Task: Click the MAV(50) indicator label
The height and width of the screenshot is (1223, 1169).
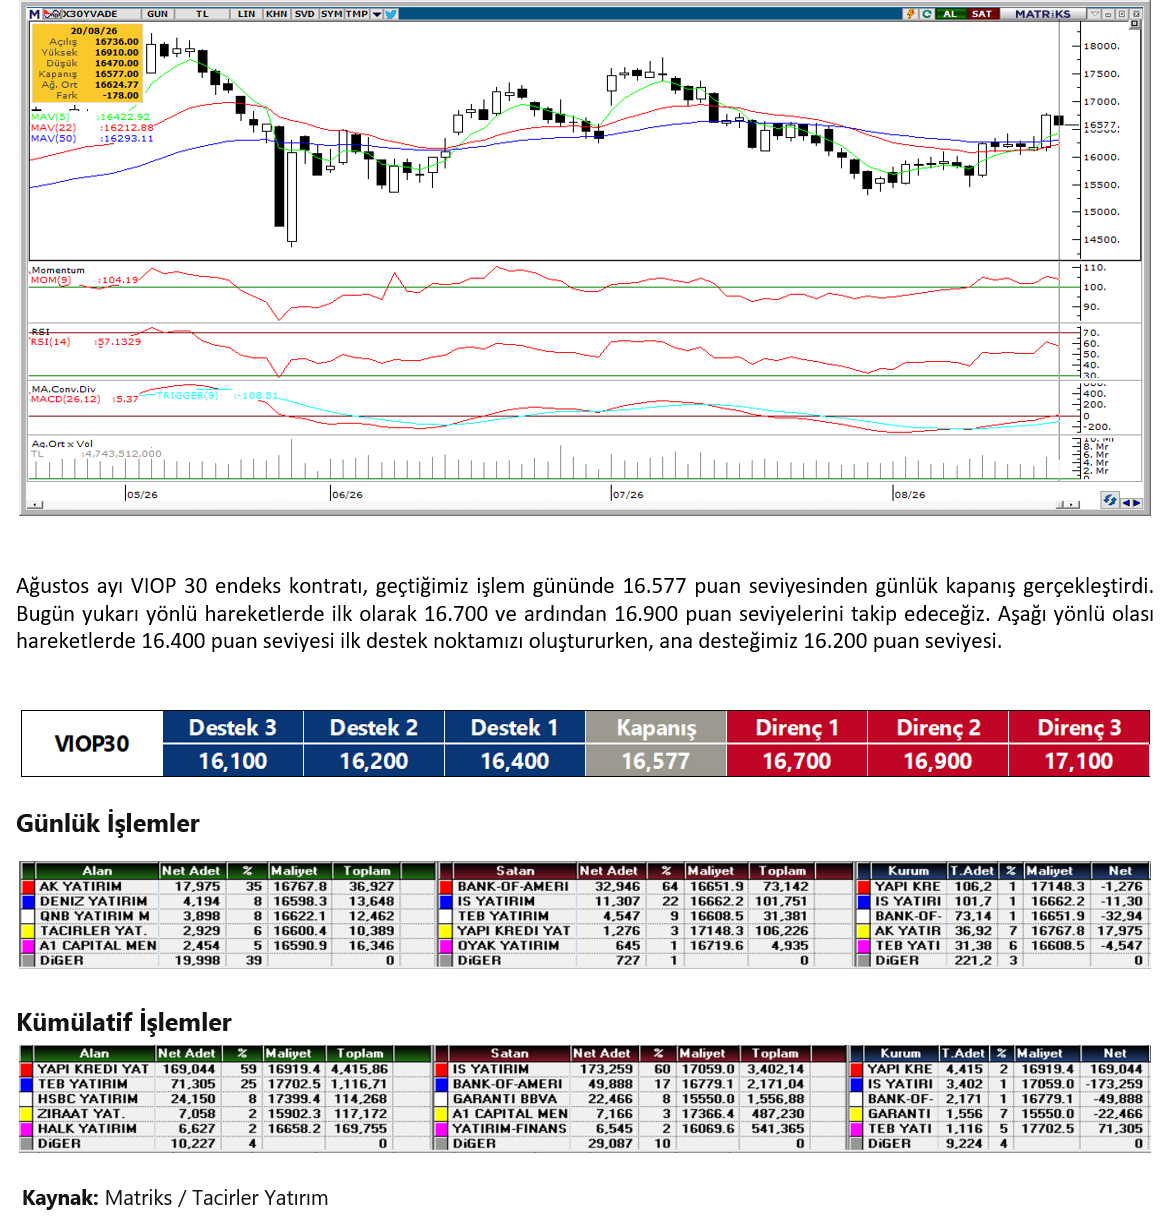Action: point(53,139)
